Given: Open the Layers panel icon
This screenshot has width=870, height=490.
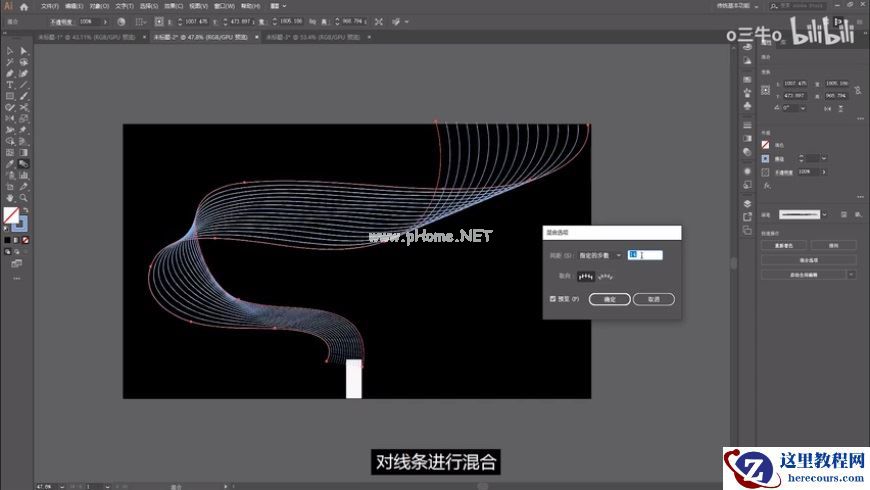Looking at the screenshot, I should tap(747, 203).
